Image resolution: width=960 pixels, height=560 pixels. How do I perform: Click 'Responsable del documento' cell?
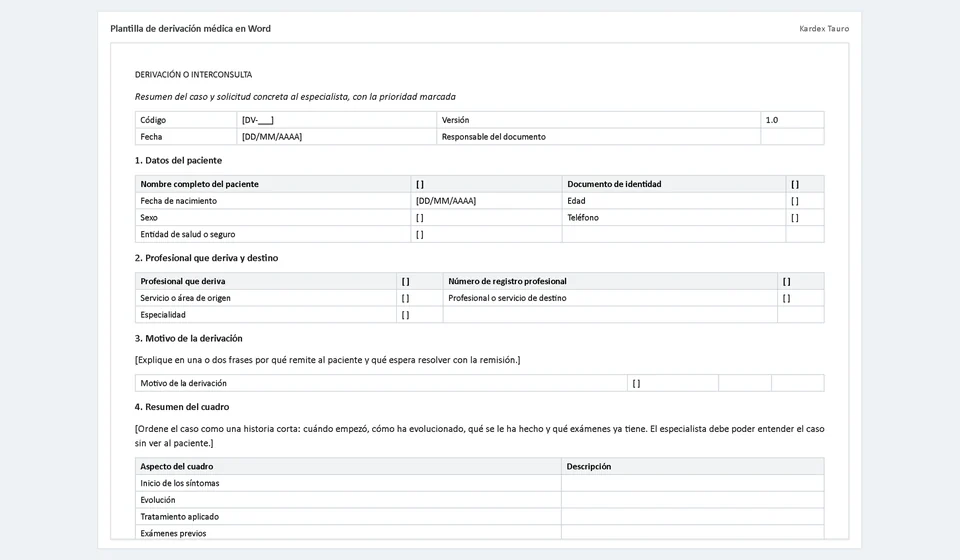coord(599,136)
